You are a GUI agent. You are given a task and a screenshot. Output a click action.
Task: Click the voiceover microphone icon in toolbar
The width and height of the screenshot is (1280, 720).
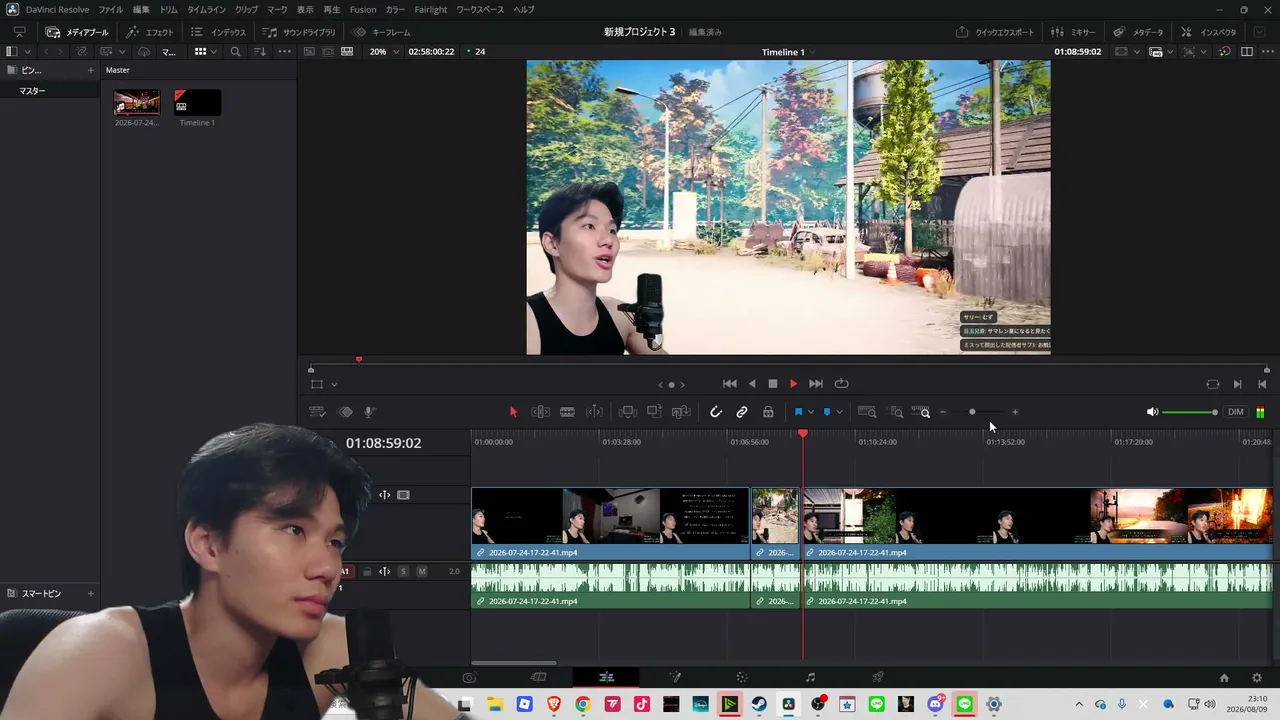[x=369, y=412]
